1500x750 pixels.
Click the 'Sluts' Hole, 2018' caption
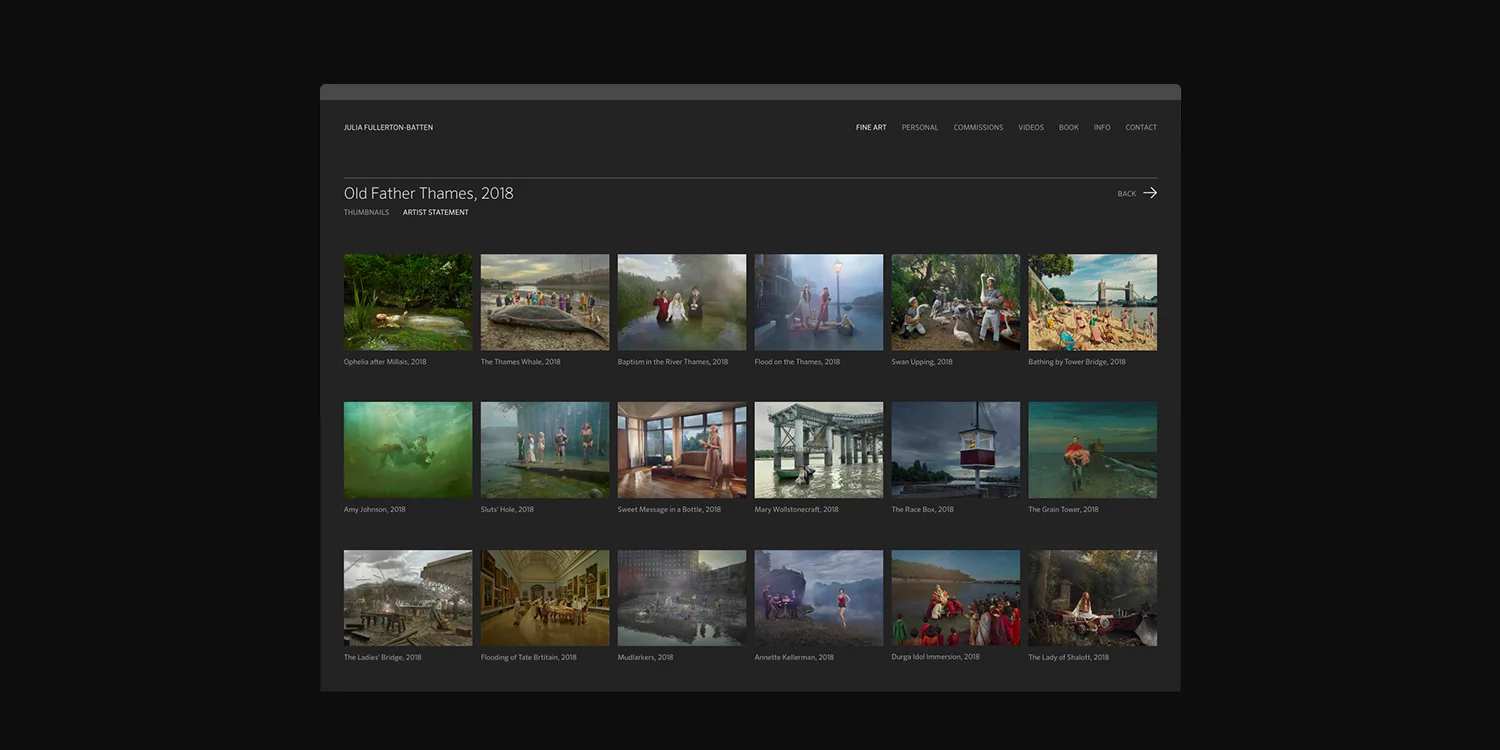click(507, 510)
